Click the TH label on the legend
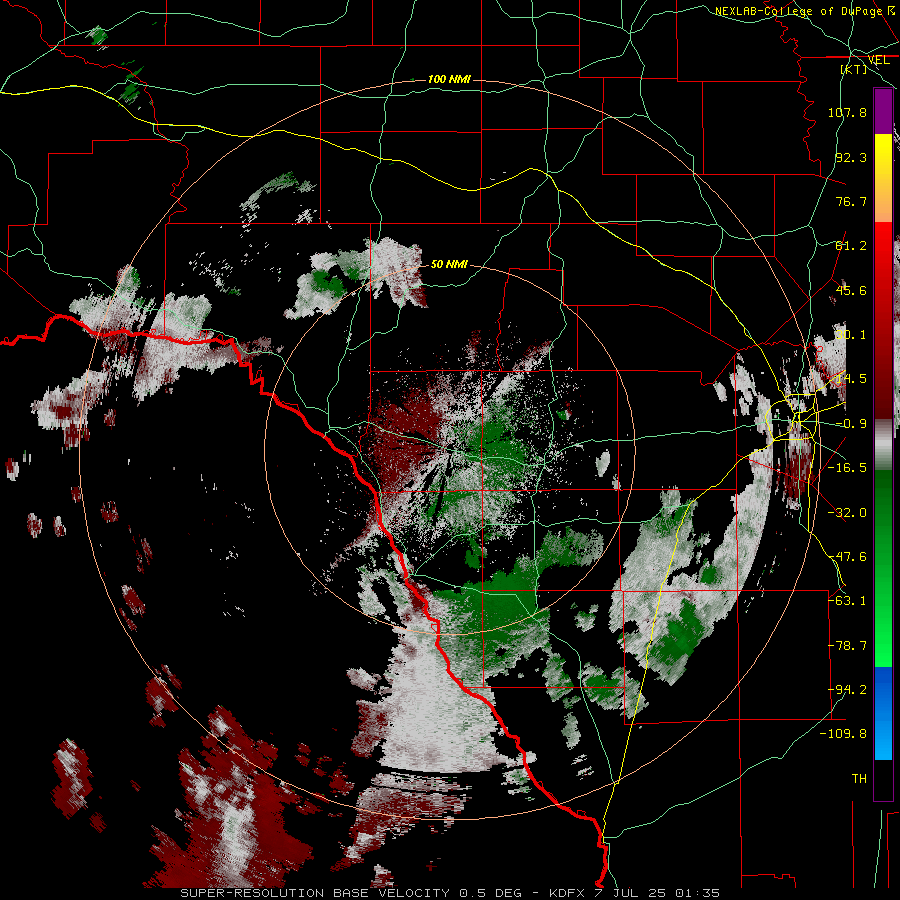 pyautogui.click(x=859, y=779)
